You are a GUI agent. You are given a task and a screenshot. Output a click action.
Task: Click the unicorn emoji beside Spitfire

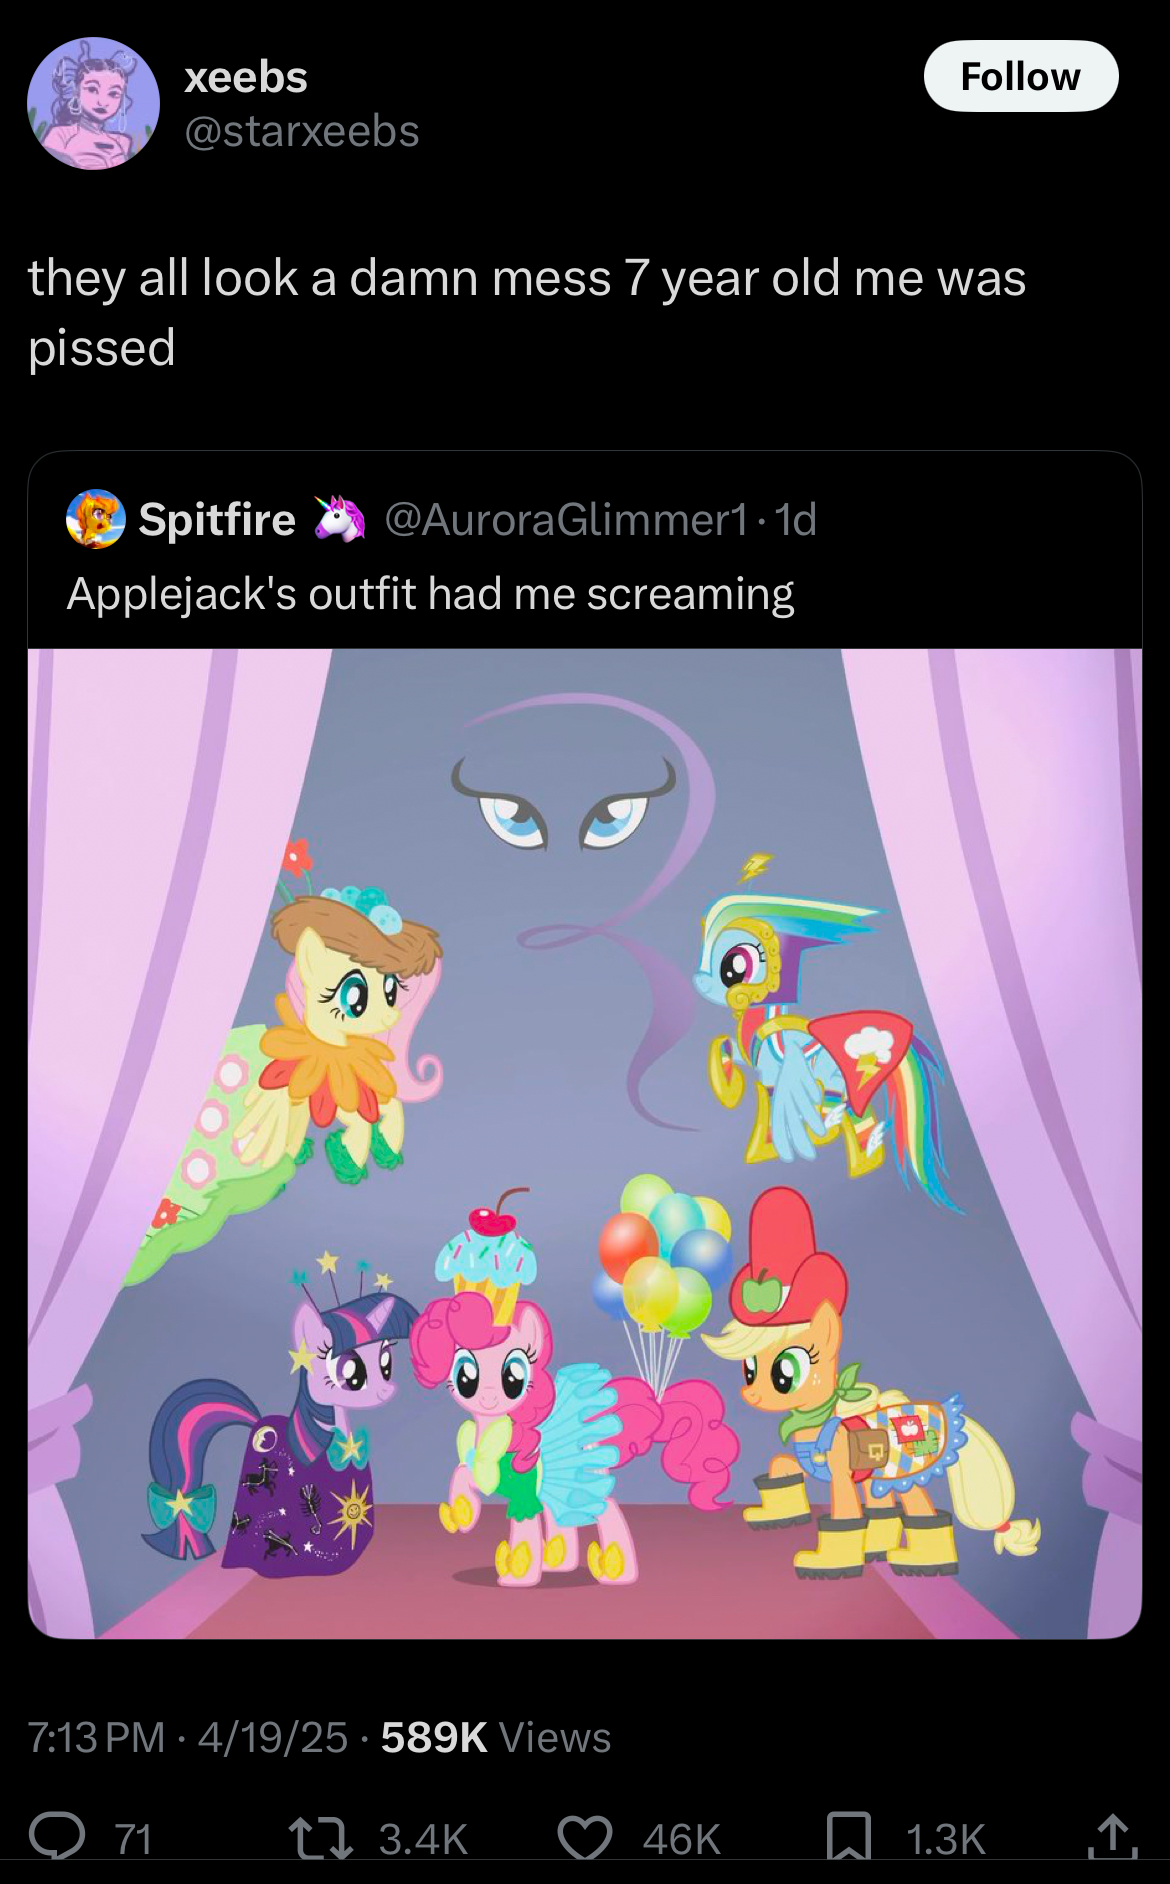tap(340, 519)
